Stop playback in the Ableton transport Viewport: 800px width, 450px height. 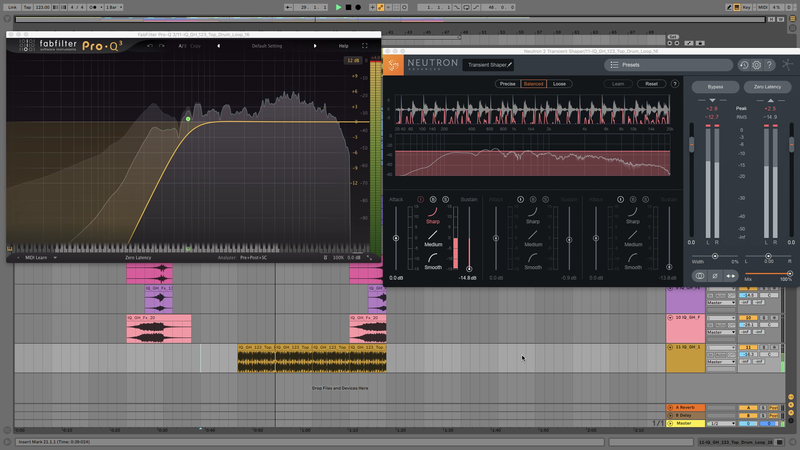(x=348, y=7)
